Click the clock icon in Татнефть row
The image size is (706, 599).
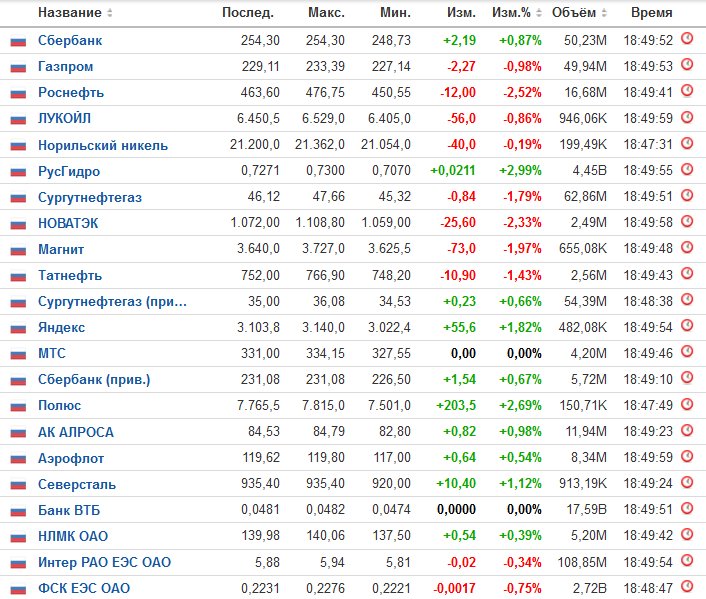[687, 273]
